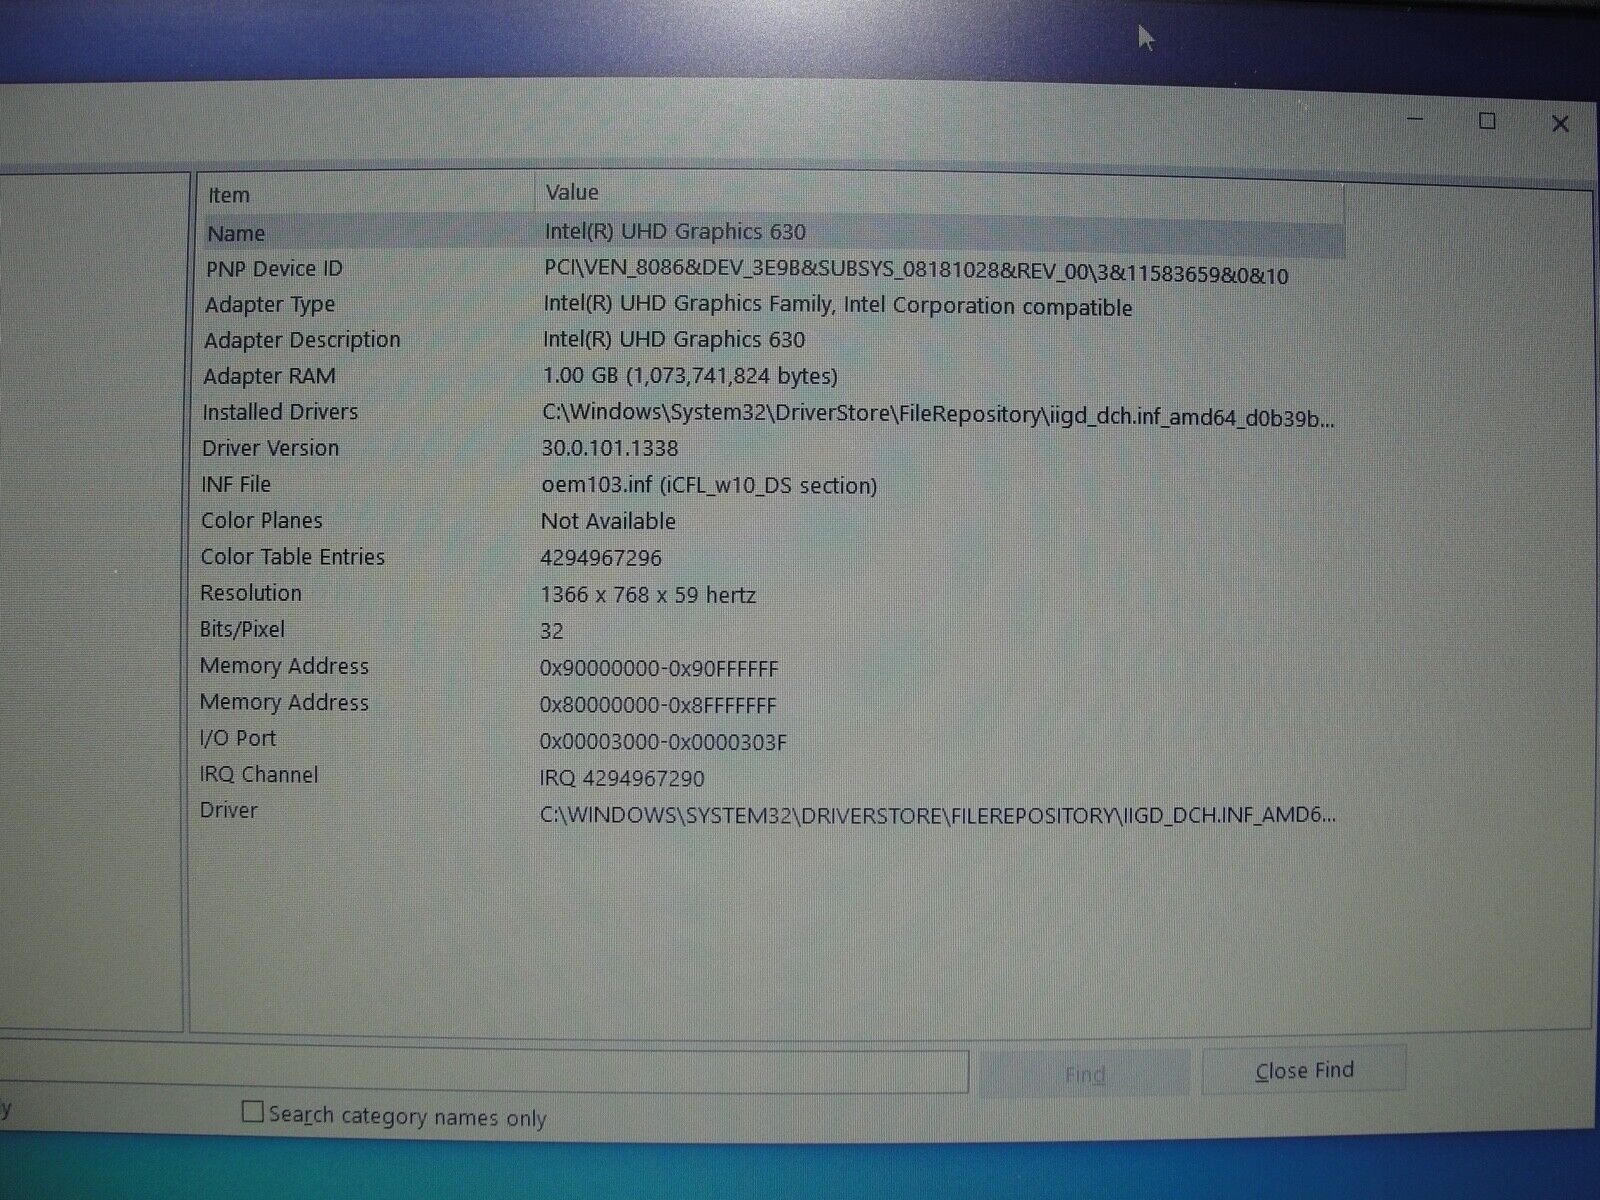1600x1200 pixels.
Task: Click value 0x80000000-0x8FFFFFFF
Action: coord(658,705)
